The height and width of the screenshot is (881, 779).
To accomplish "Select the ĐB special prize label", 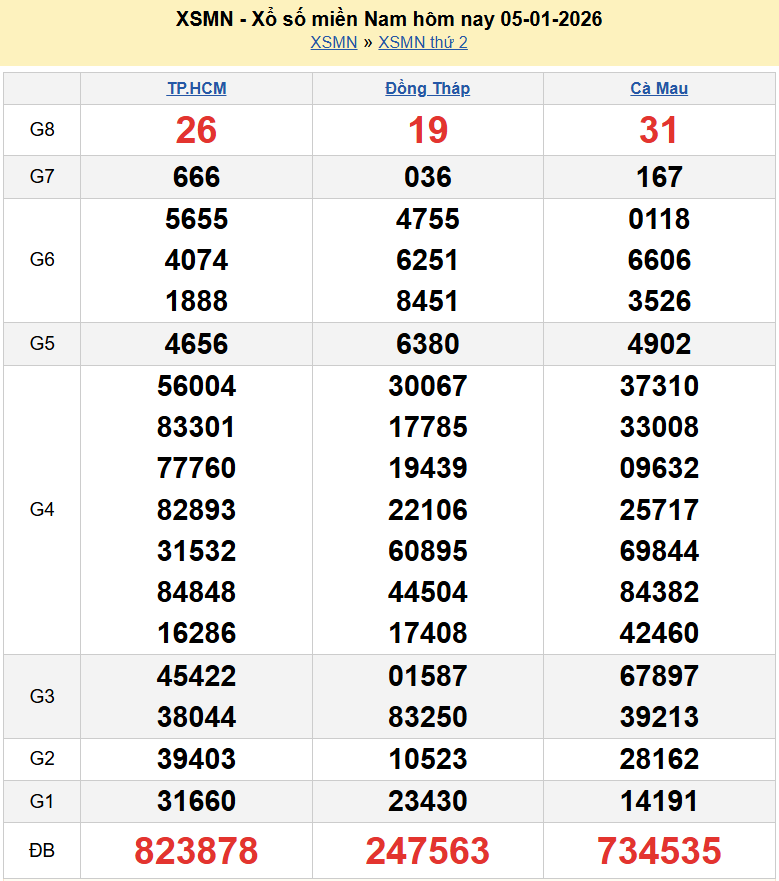I will tap(42, 851).
